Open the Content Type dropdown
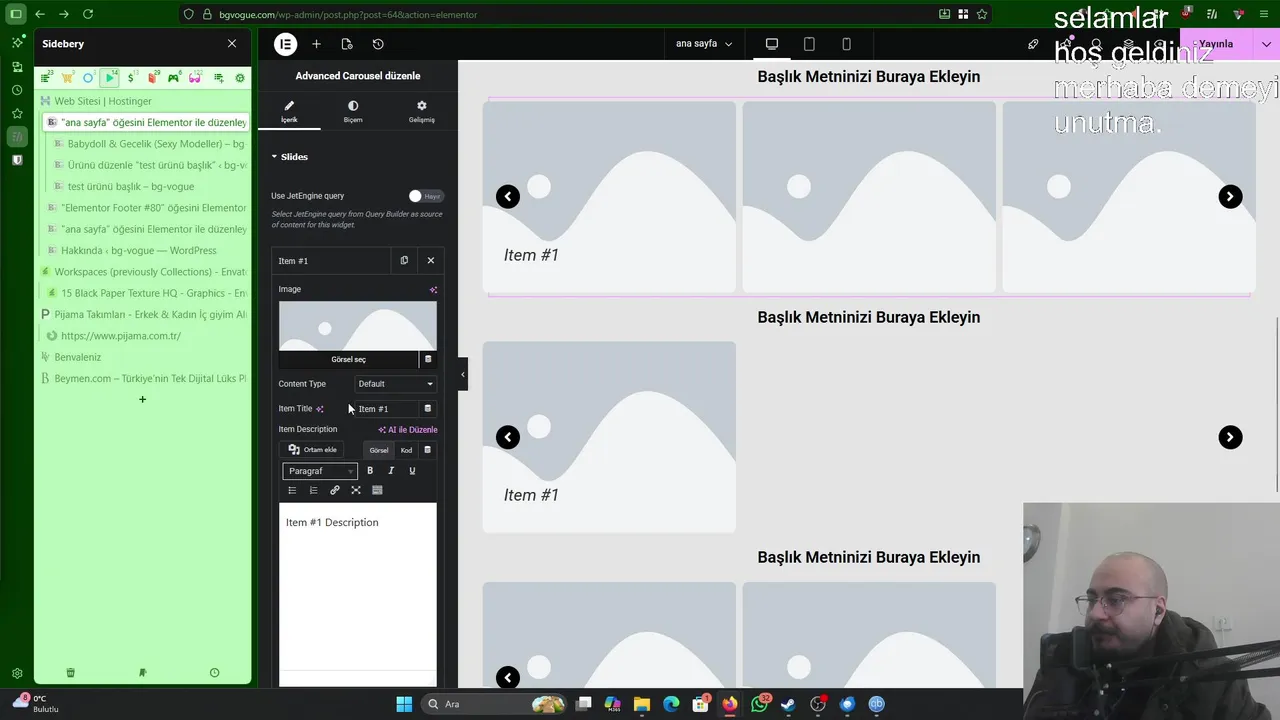The image size is (1280, 720). tap(396, 384)
